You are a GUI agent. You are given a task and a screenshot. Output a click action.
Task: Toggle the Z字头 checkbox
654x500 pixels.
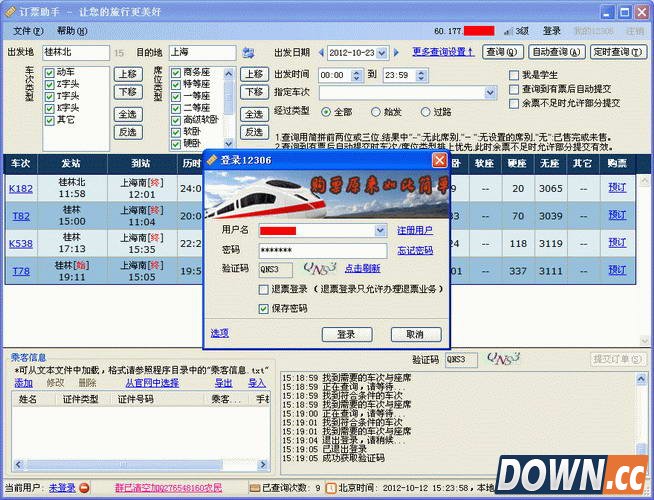(x=50, y=85)
